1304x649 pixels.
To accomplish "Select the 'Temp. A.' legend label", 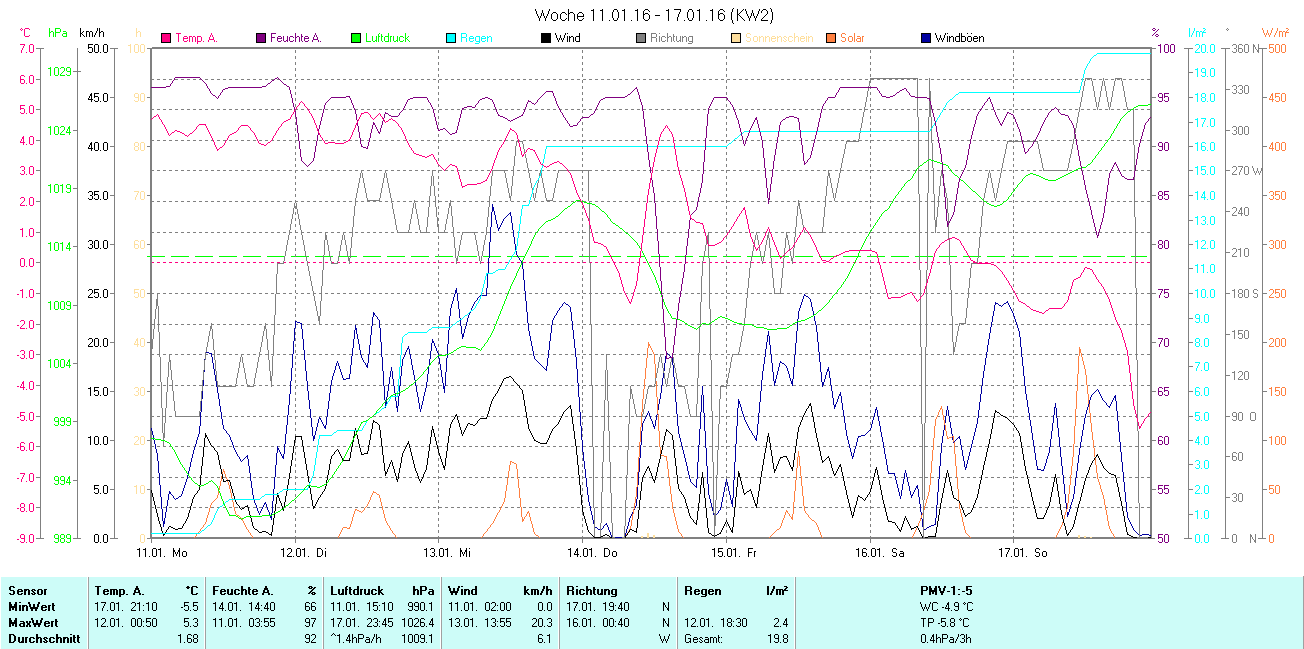I will [x=196, y=38].
